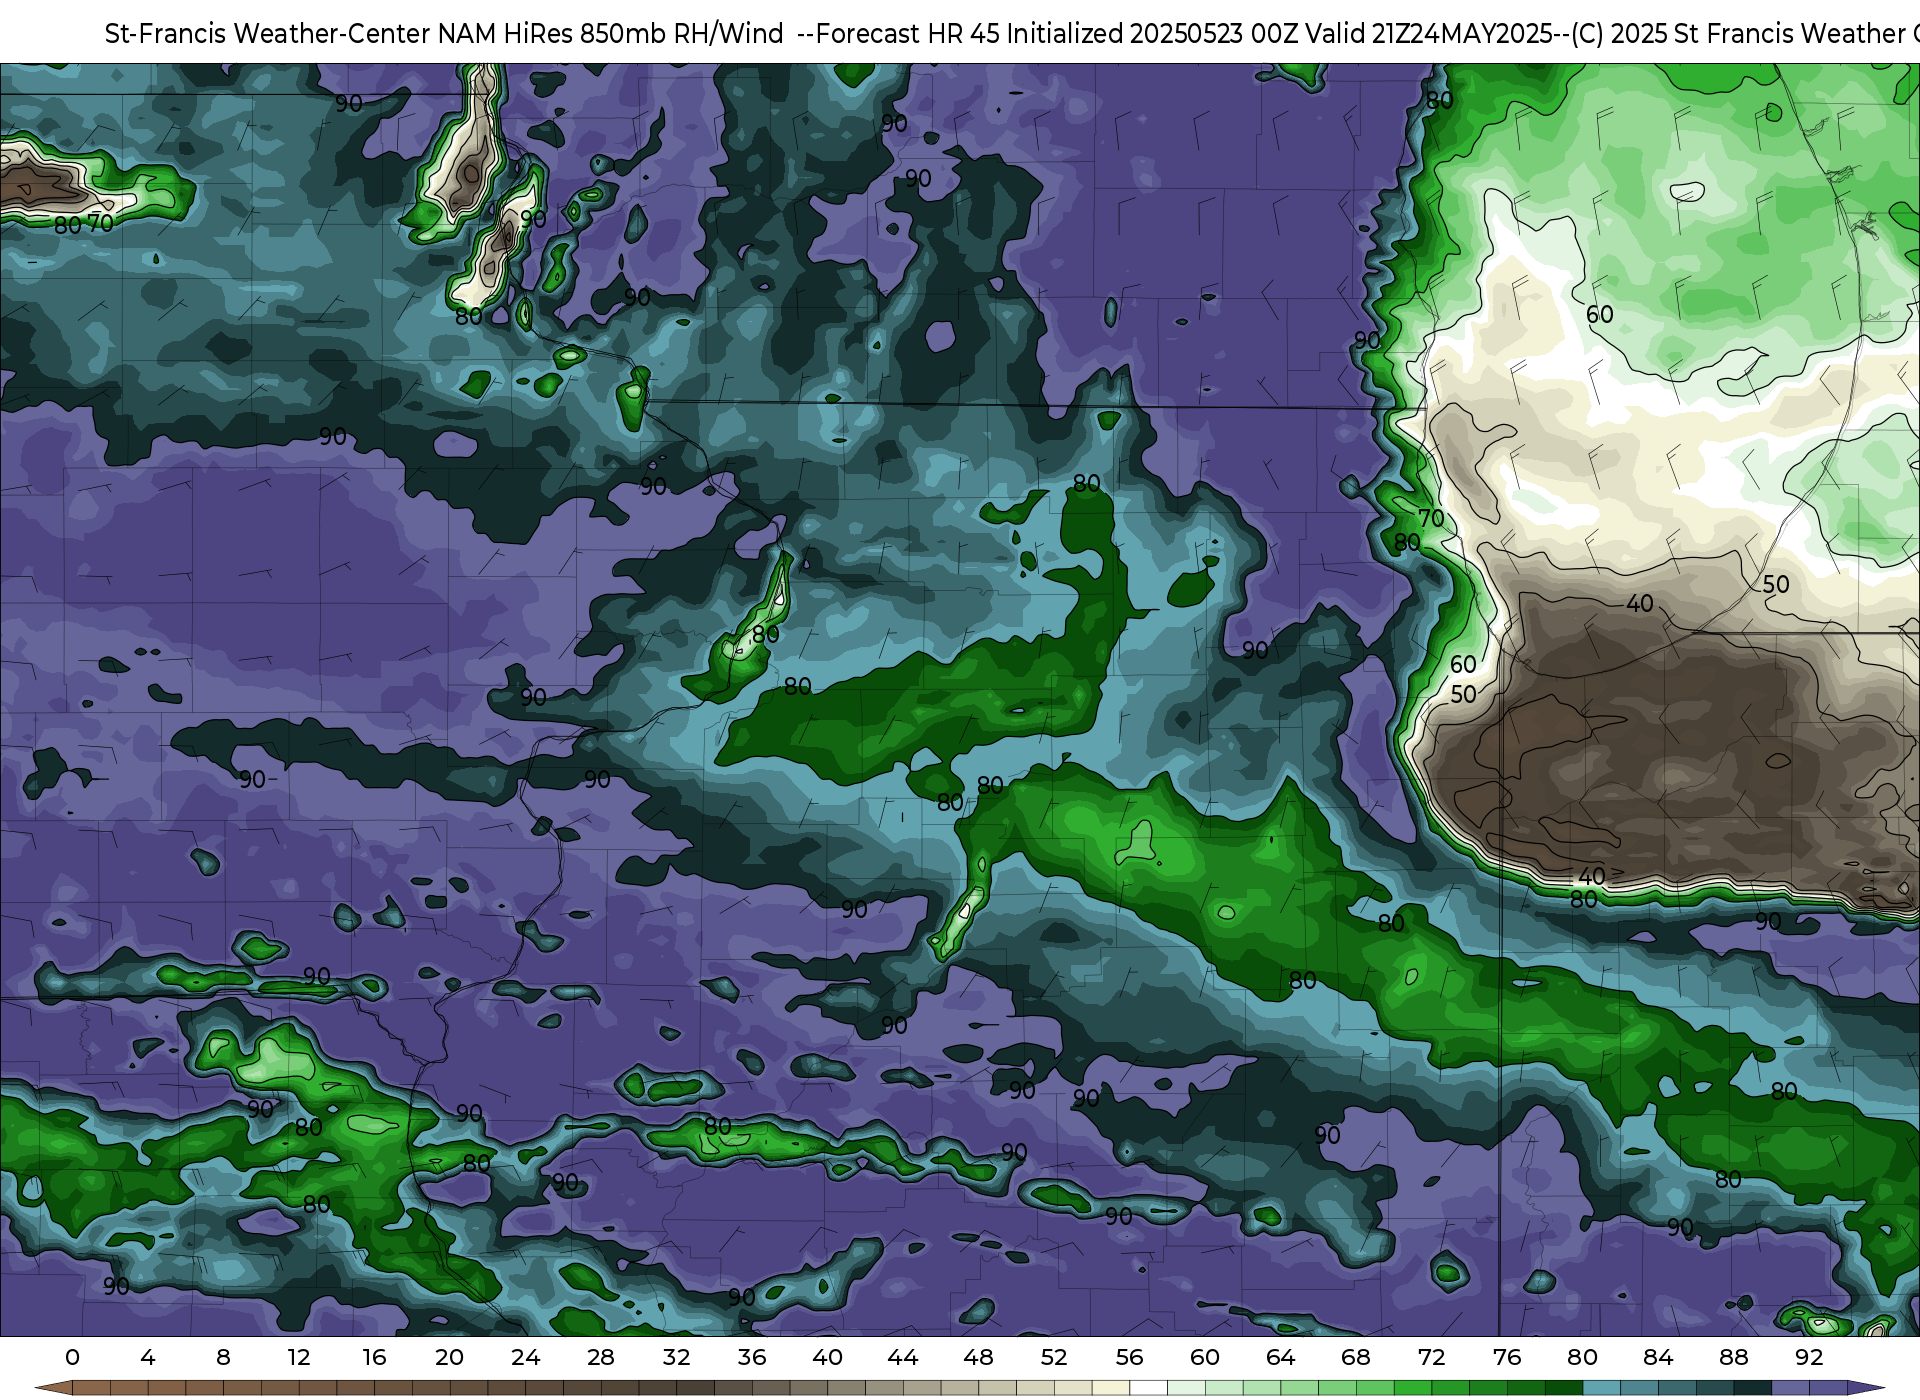1920x1400 pixels.
Task: Click the colorbar label '48'
Action: pos(978,1357)
